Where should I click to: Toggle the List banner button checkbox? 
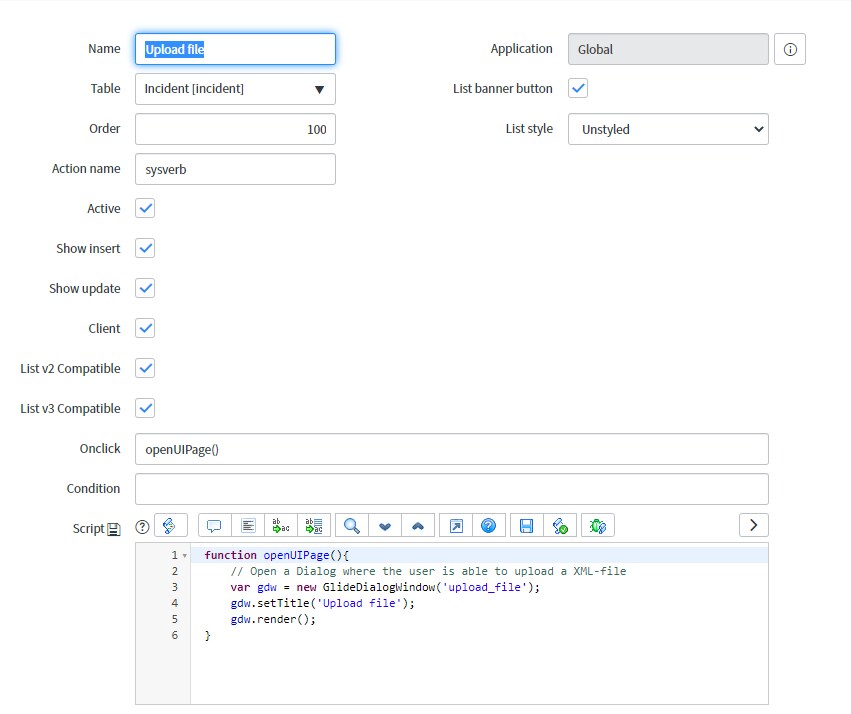pos(578,88)
